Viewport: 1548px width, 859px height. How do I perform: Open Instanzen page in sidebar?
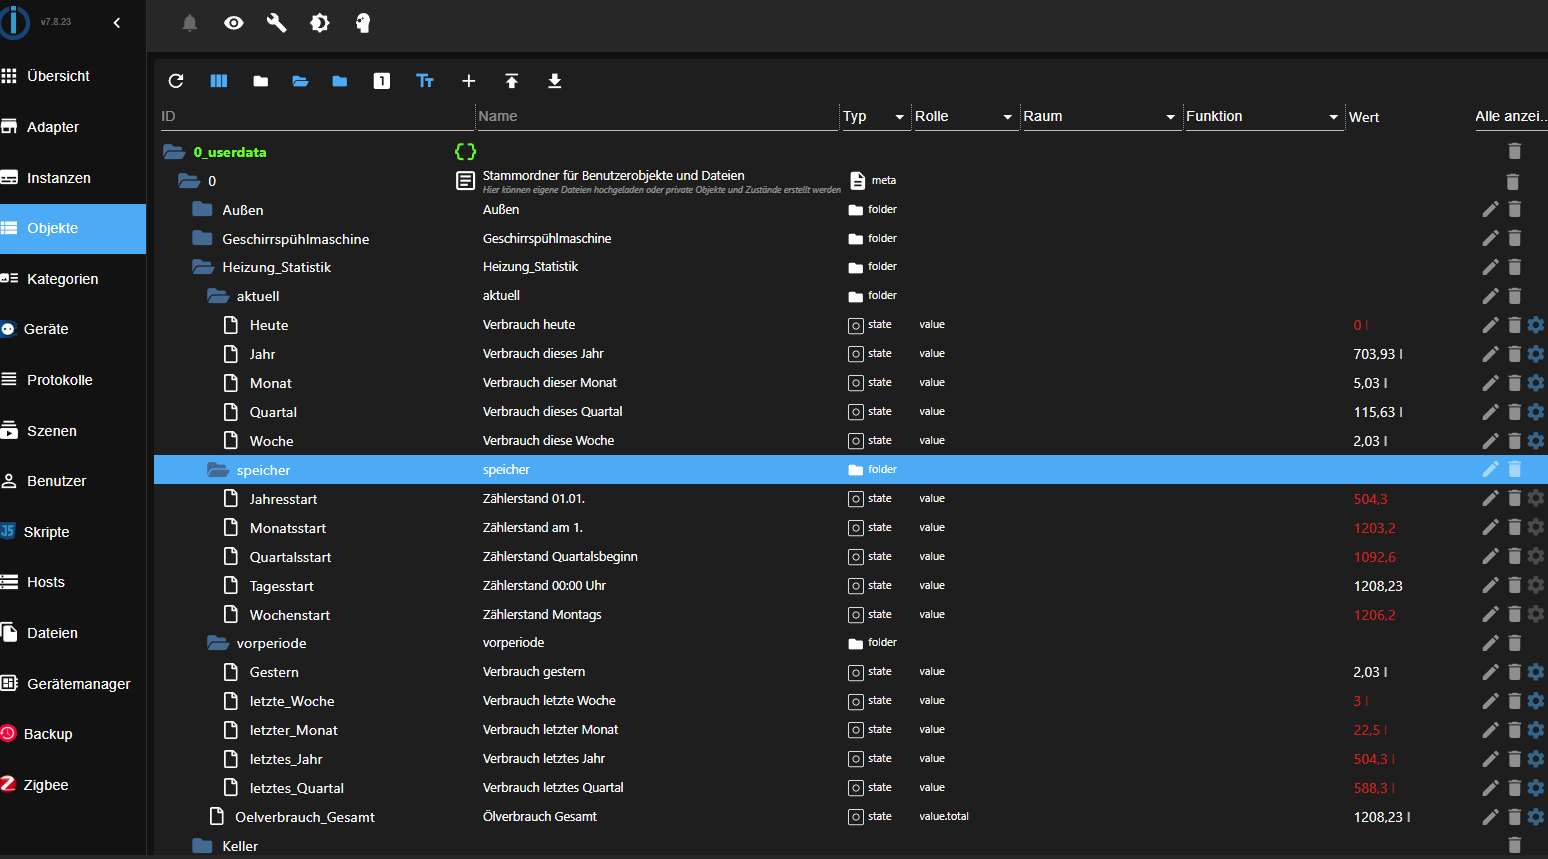[73, 178]
